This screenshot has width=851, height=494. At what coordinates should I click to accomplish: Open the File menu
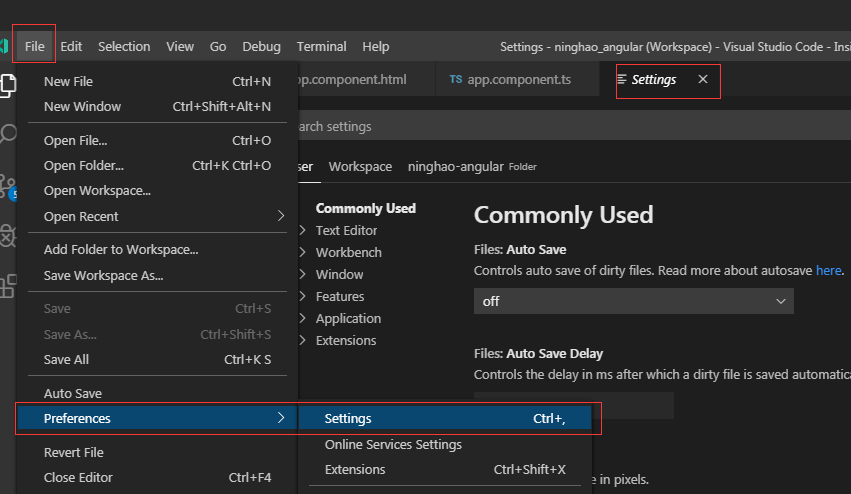coord(34,47)
